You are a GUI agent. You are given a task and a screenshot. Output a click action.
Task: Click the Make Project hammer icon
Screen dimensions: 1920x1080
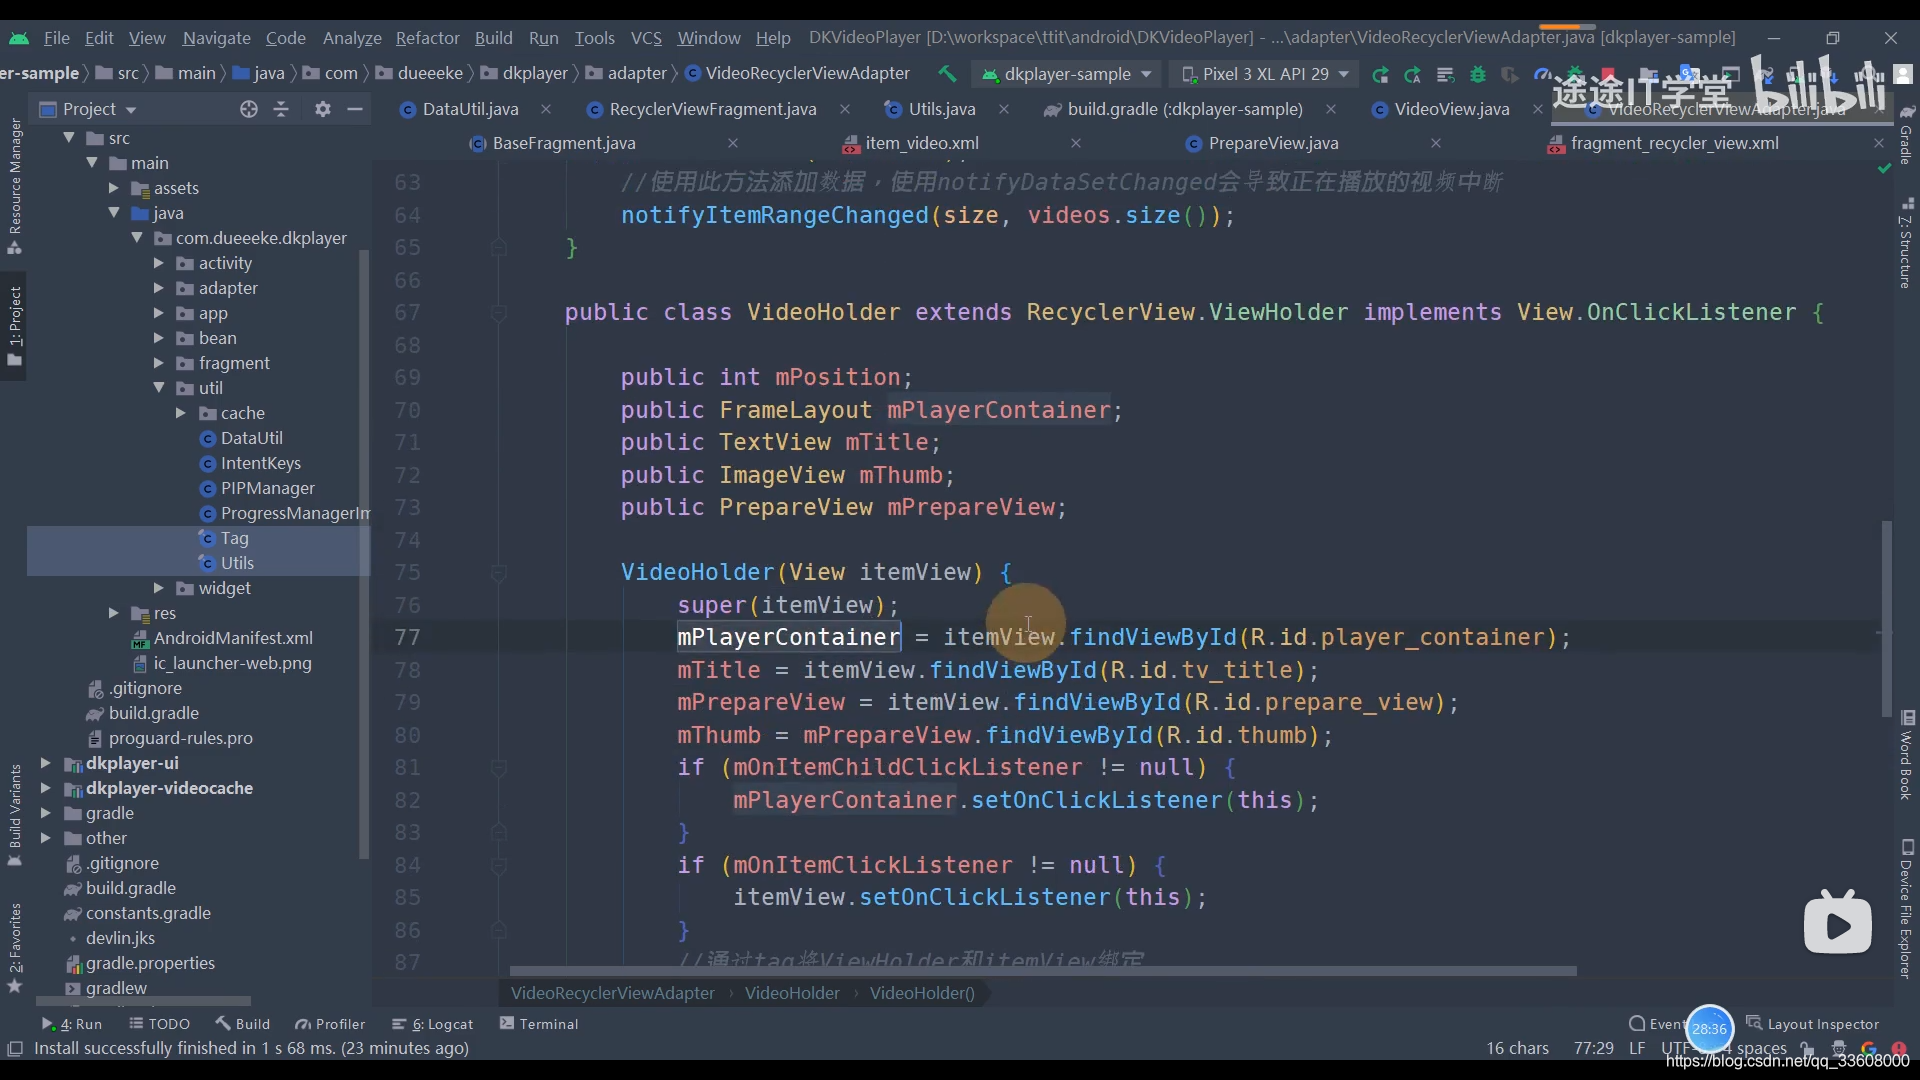coord(946,73)
